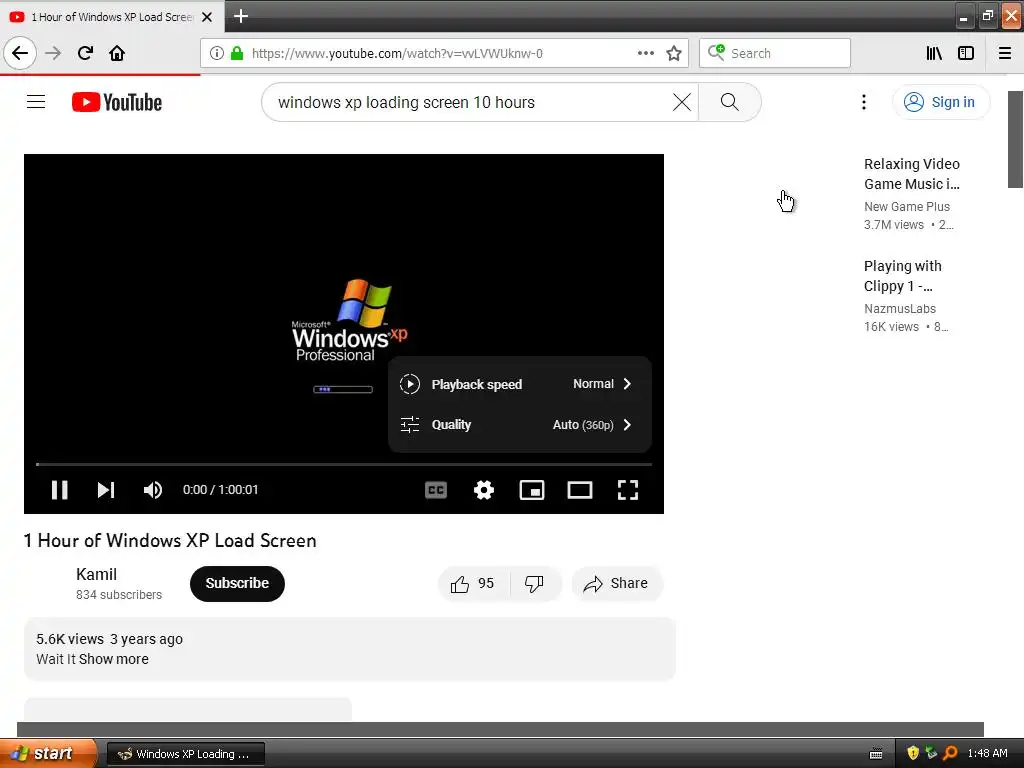This screenshot has height=768, width=1024.
Task: Clear the YouTube search box with X
Action: (682, 102)
